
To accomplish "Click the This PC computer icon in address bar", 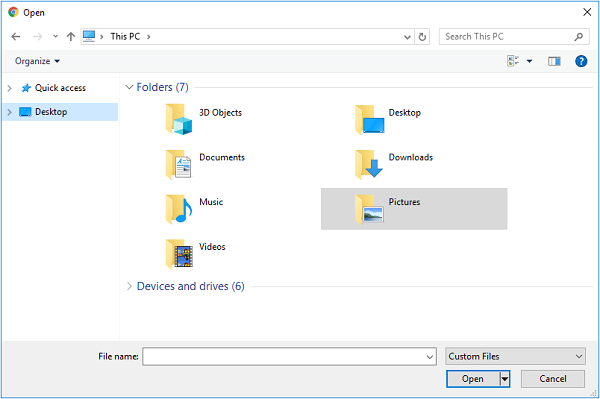I will pyautogui.click(x=89, y=36).
